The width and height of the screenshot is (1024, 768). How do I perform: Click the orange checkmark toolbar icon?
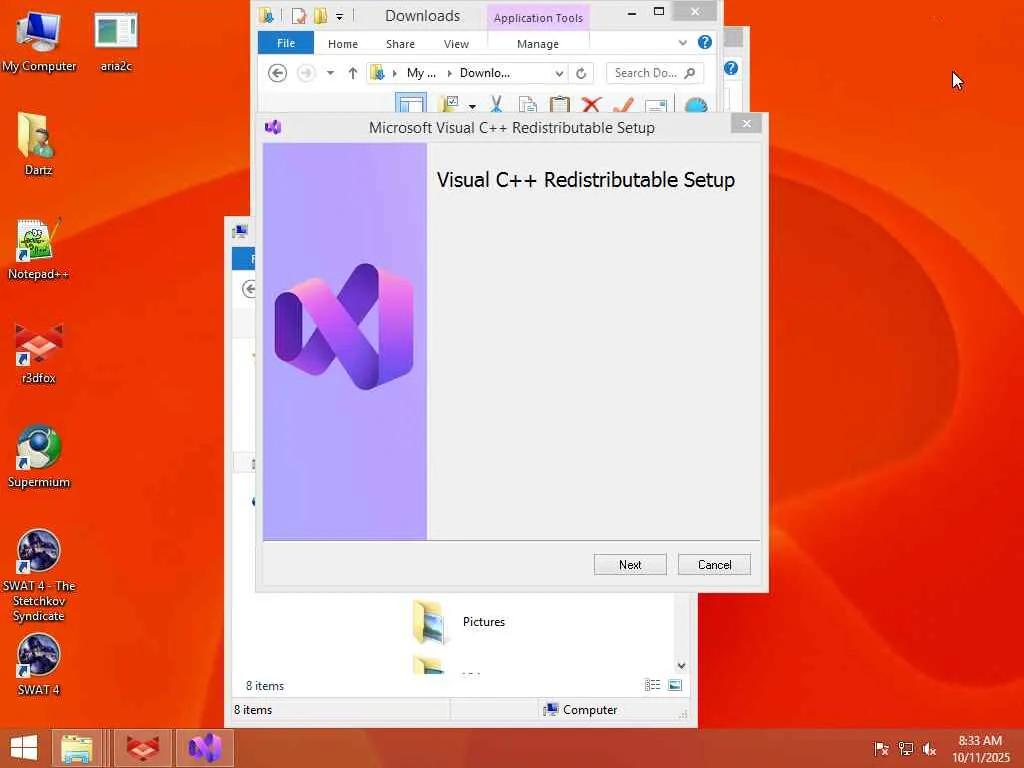tap(623, 105)
